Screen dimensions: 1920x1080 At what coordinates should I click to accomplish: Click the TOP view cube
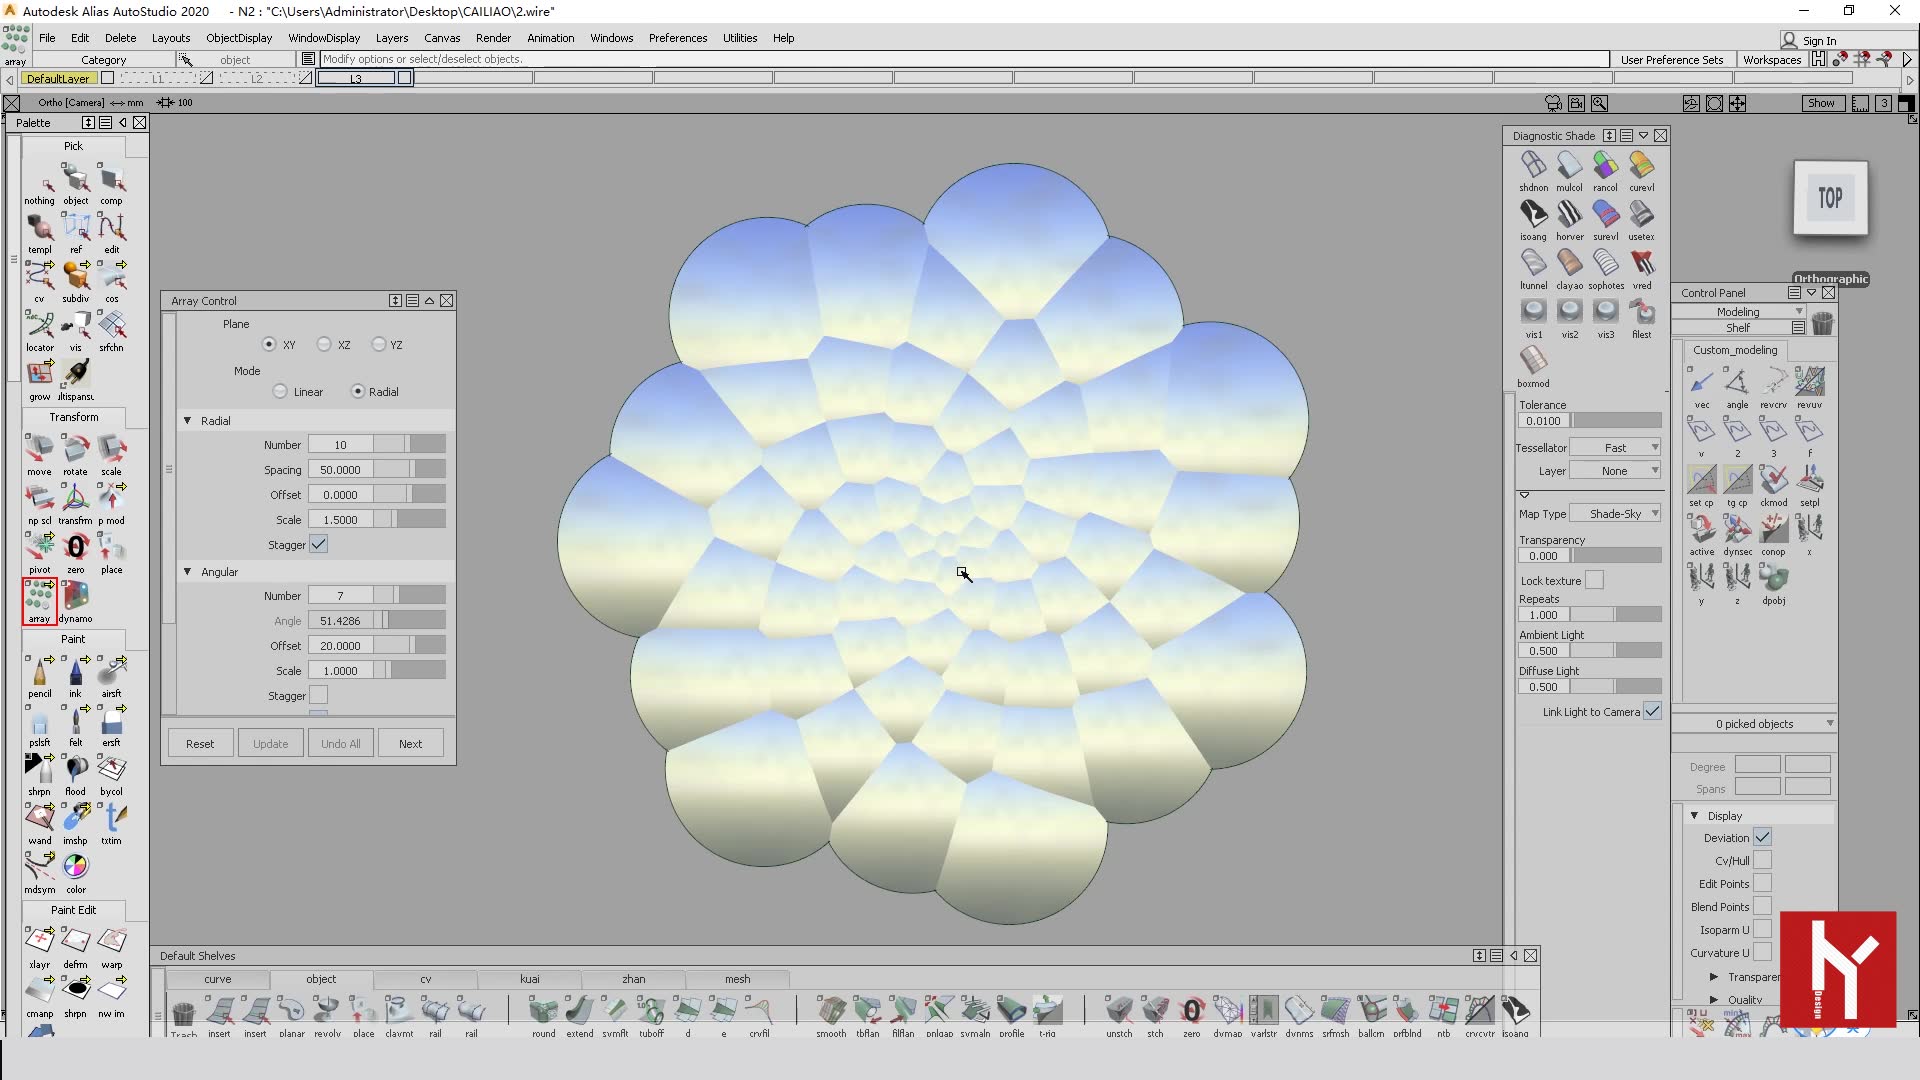pos(1830,198)
